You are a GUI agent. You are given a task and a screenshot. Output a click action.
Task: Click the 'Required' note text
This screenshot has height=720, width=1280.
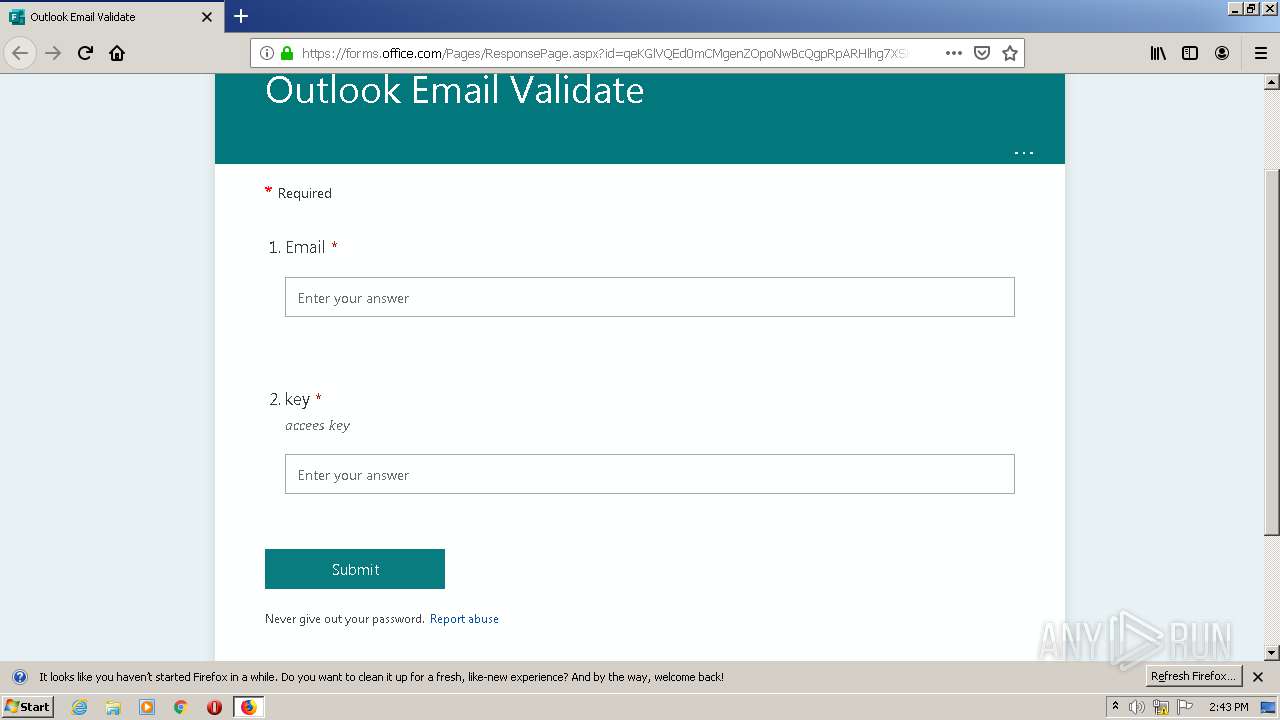pos(304,193)
